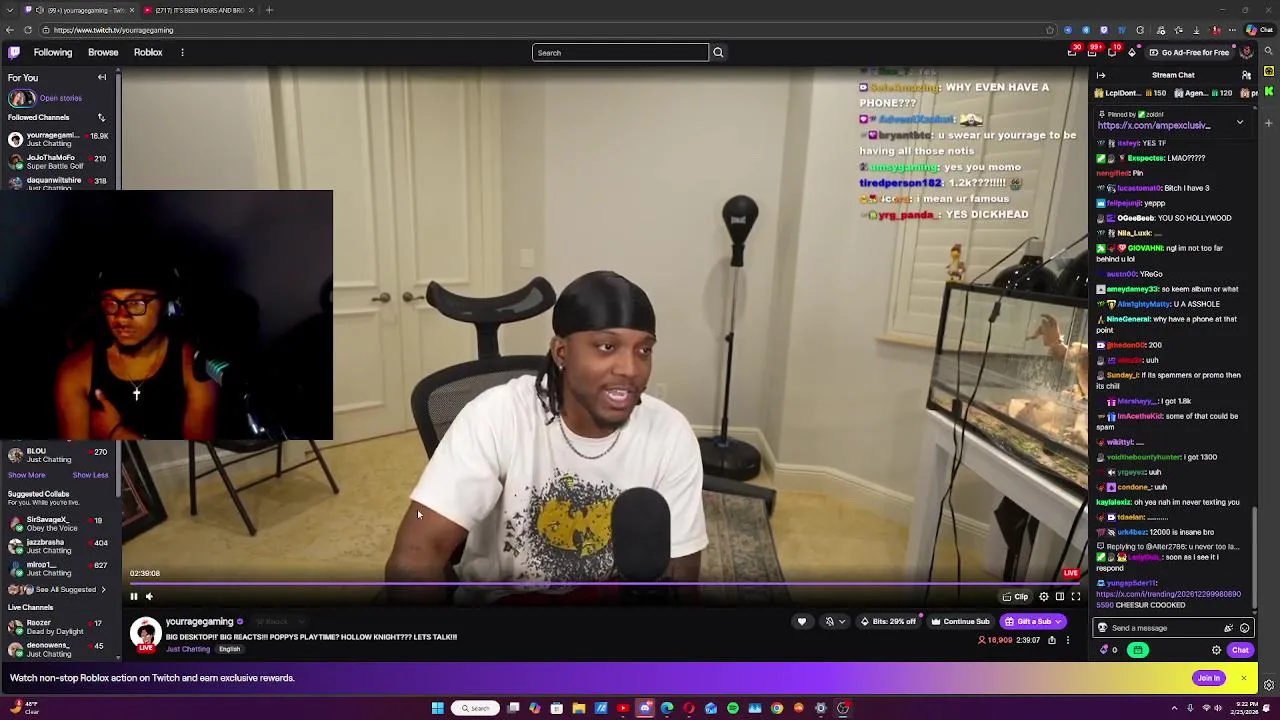Select yourragegaming in followed channels

(x=58, y=139)
